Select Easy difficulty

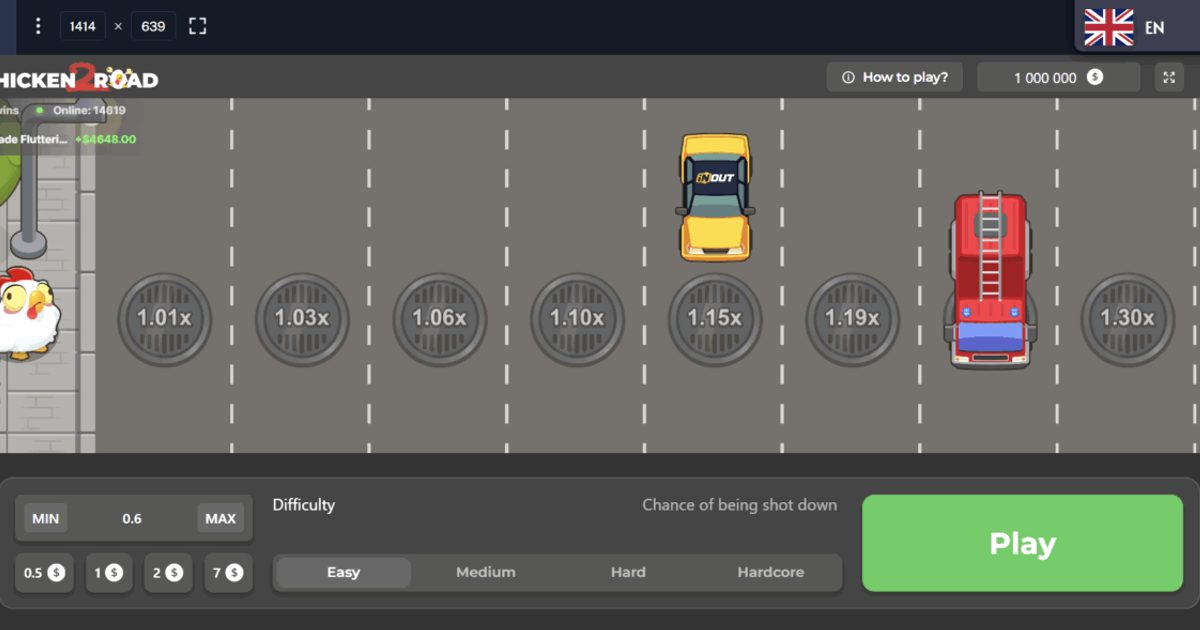click(343, 573)
